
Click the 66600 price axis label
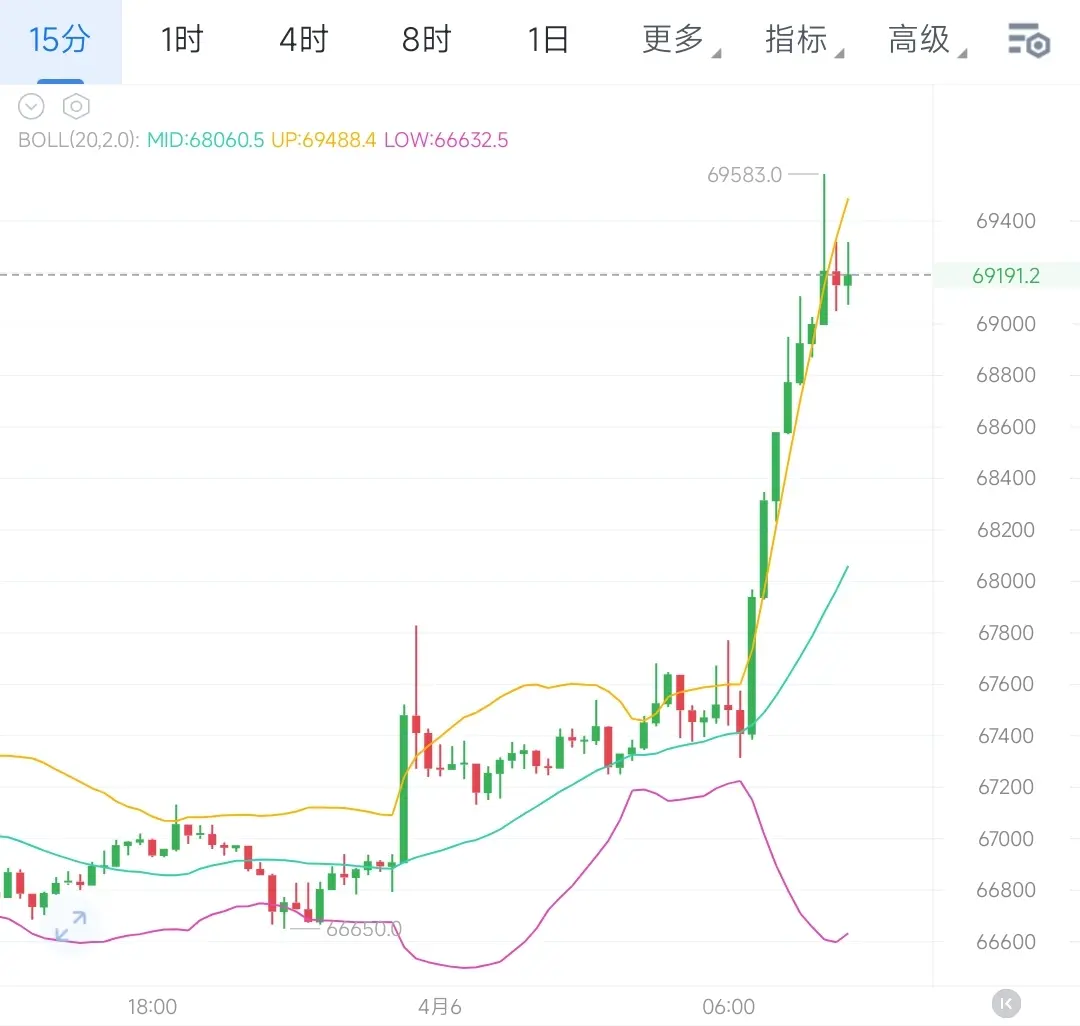pyautogui.click(x=1006, y=941)
